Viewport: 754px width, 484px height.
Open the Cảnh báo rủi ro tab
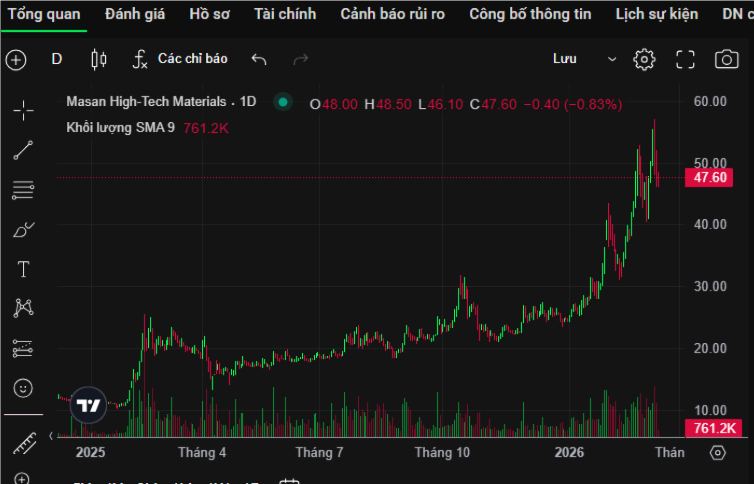392,14
